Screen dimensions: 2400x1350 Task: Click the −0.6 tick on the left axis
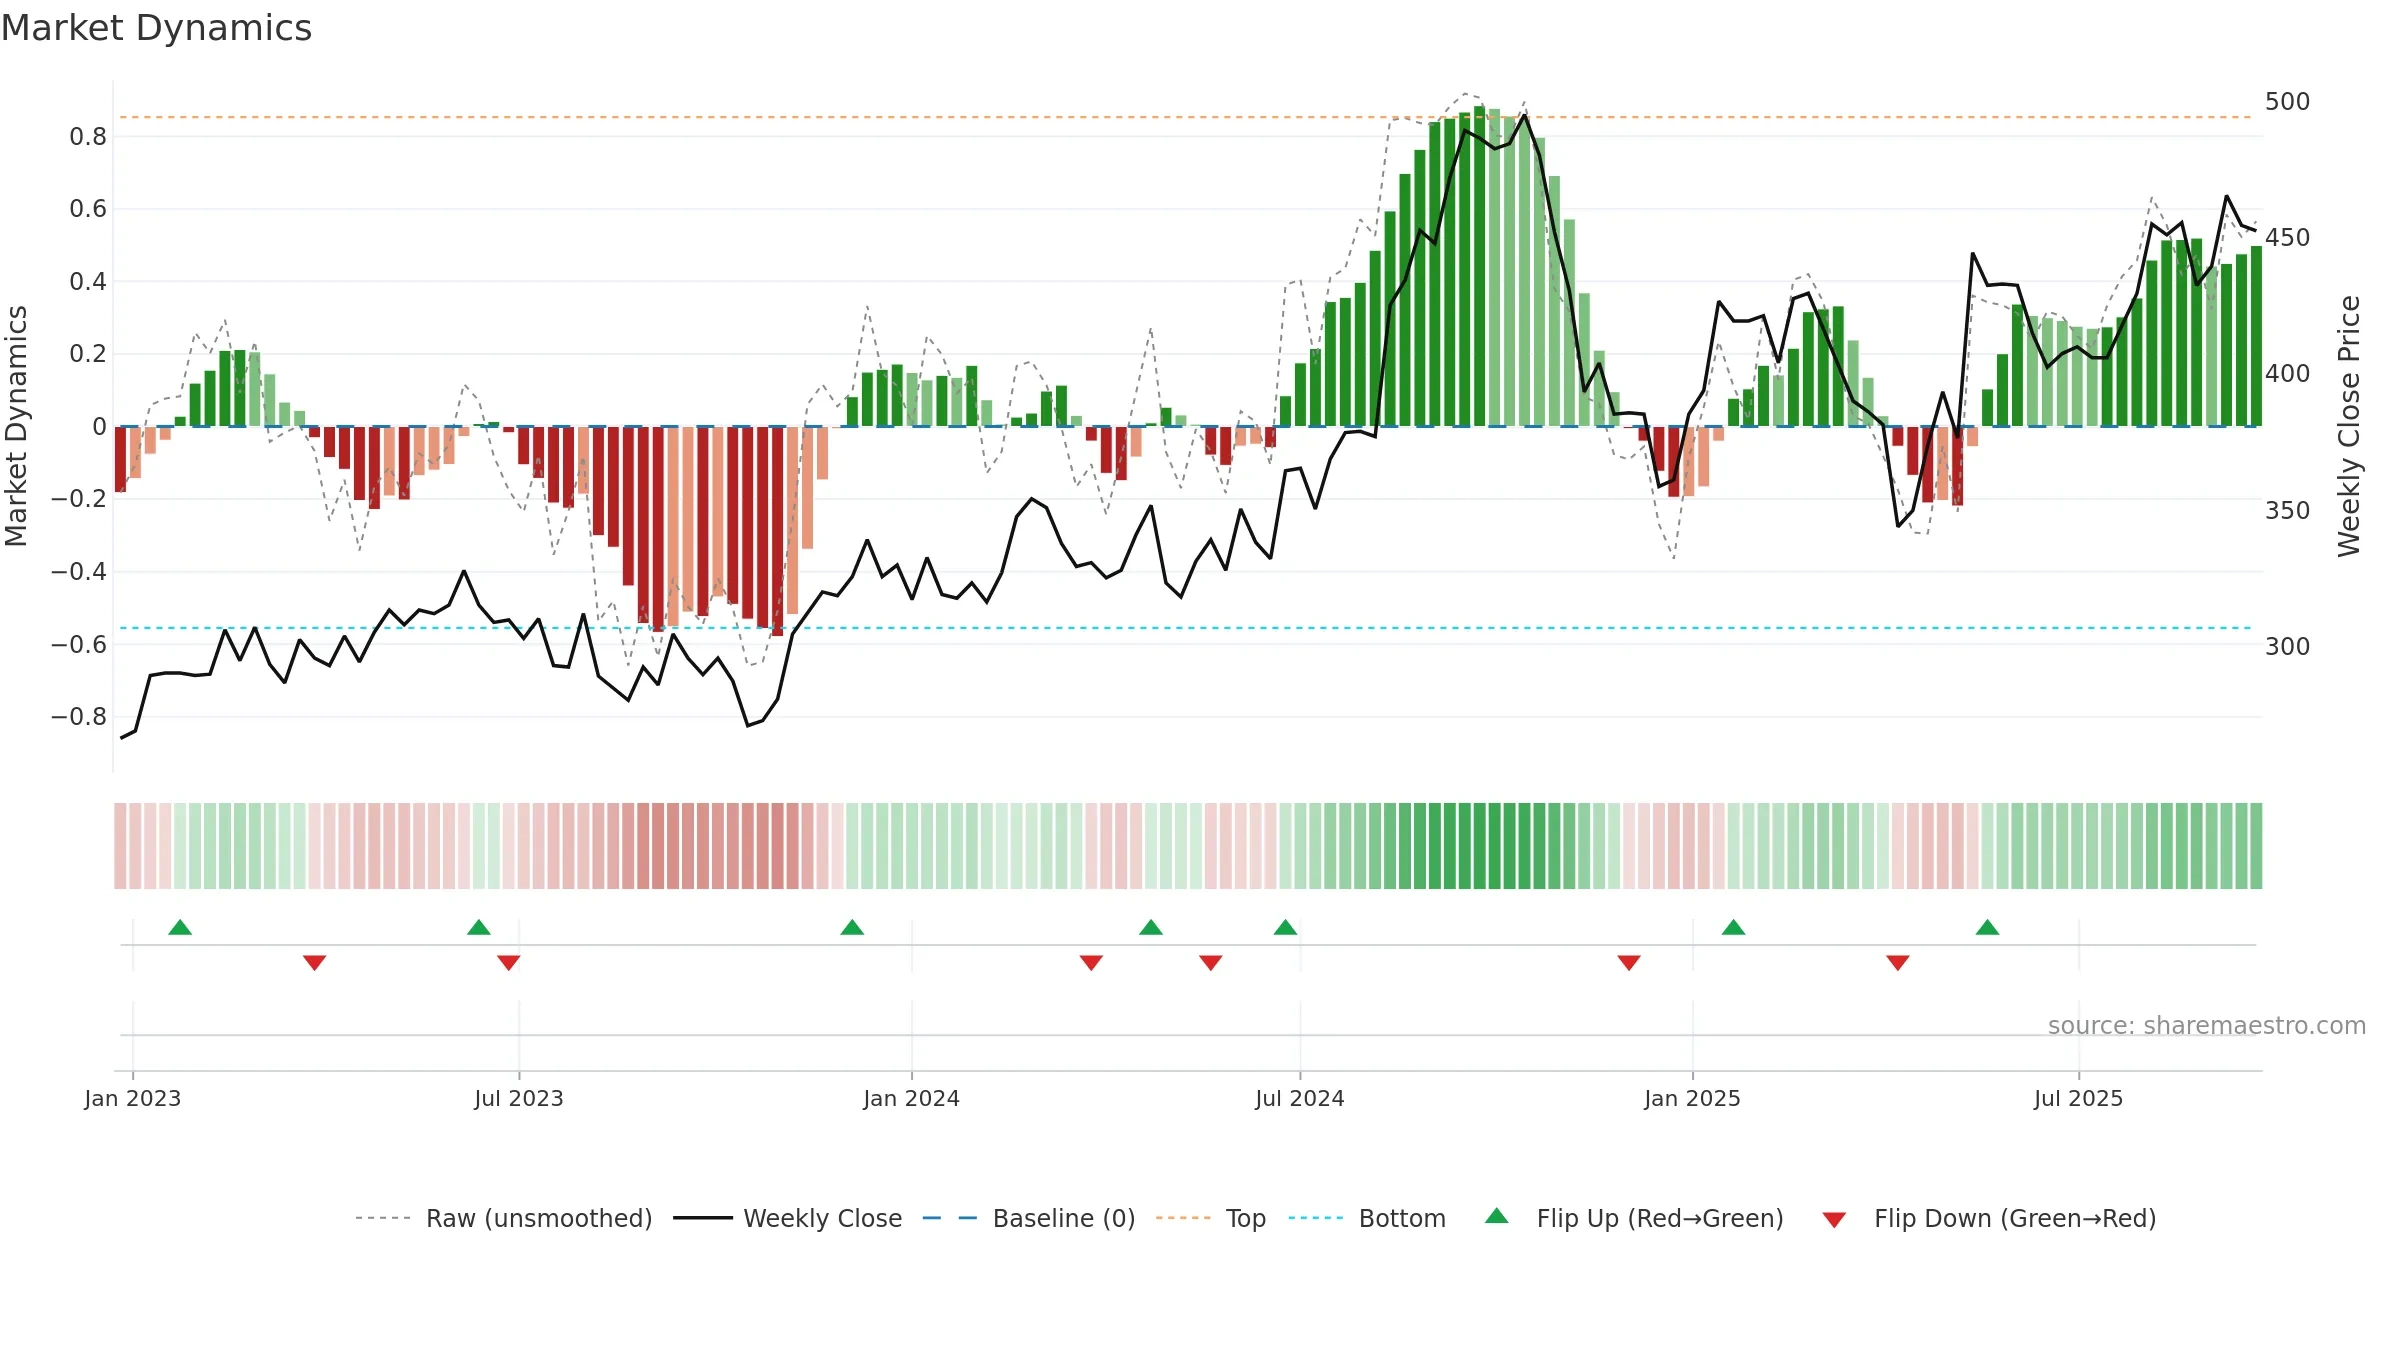[x=79, y=644]
